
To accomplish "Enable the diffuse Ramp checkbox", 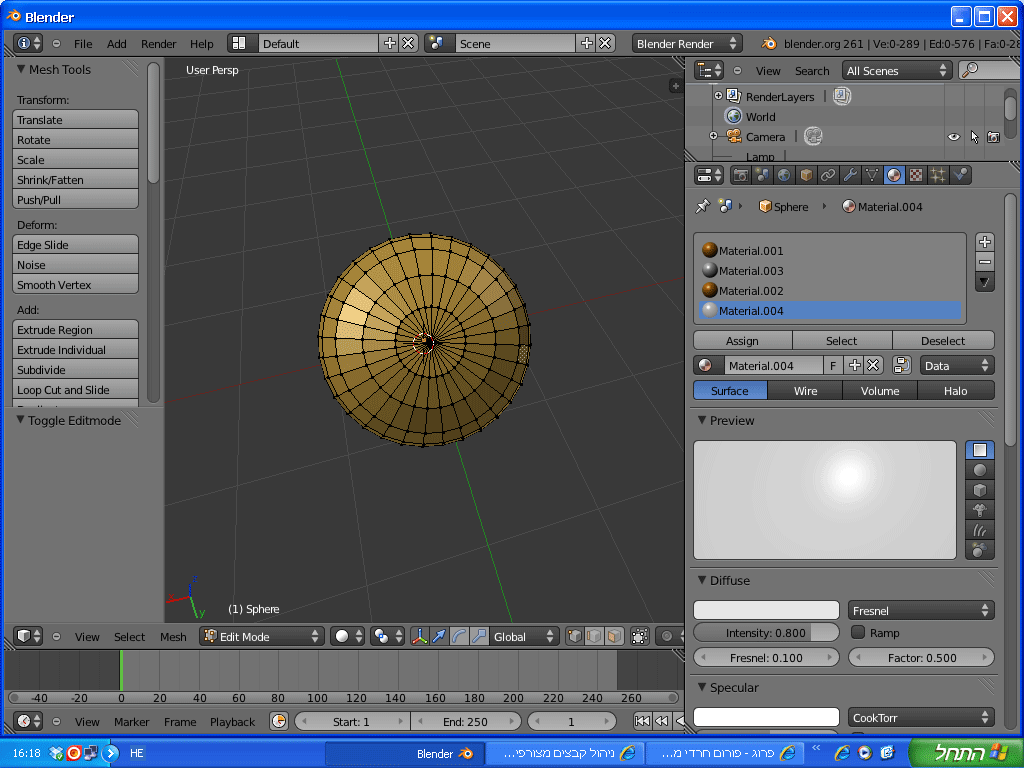I will pos(858,633).
